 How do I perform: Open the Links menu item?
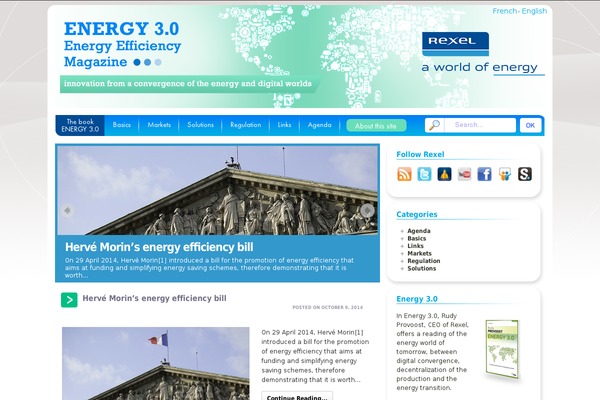pos(284,125)
